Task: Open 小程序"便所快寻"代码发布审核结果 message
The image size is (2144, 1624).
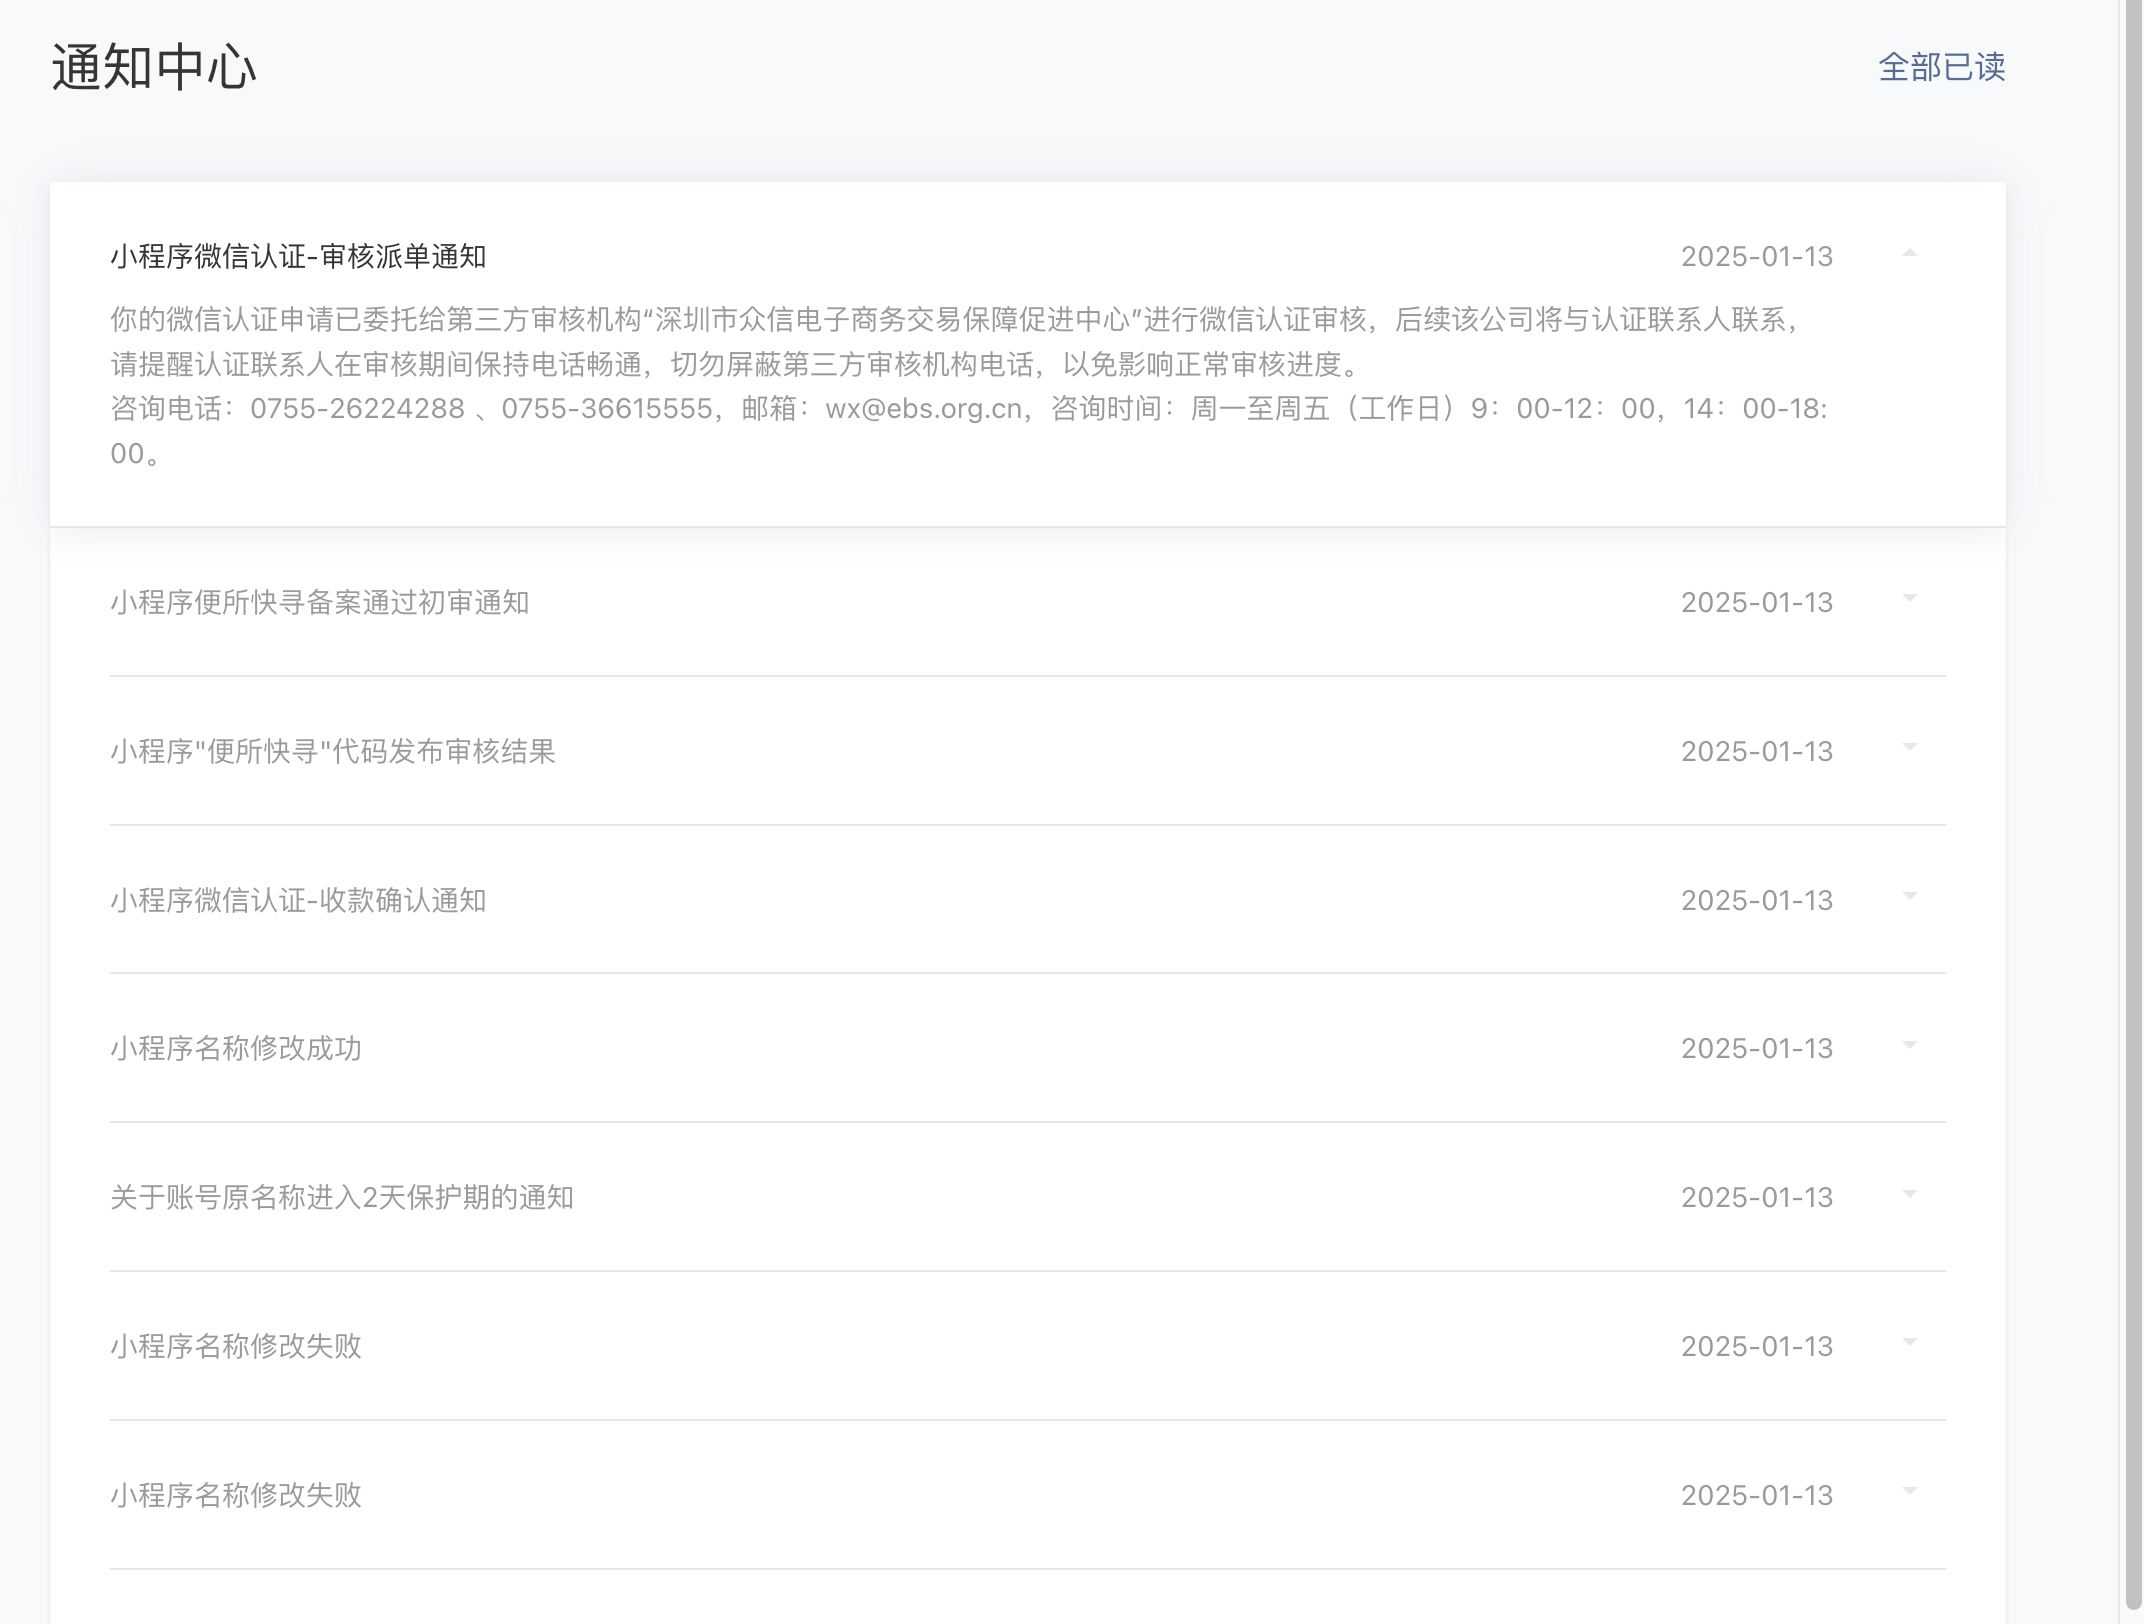Action: coord(332,751)
